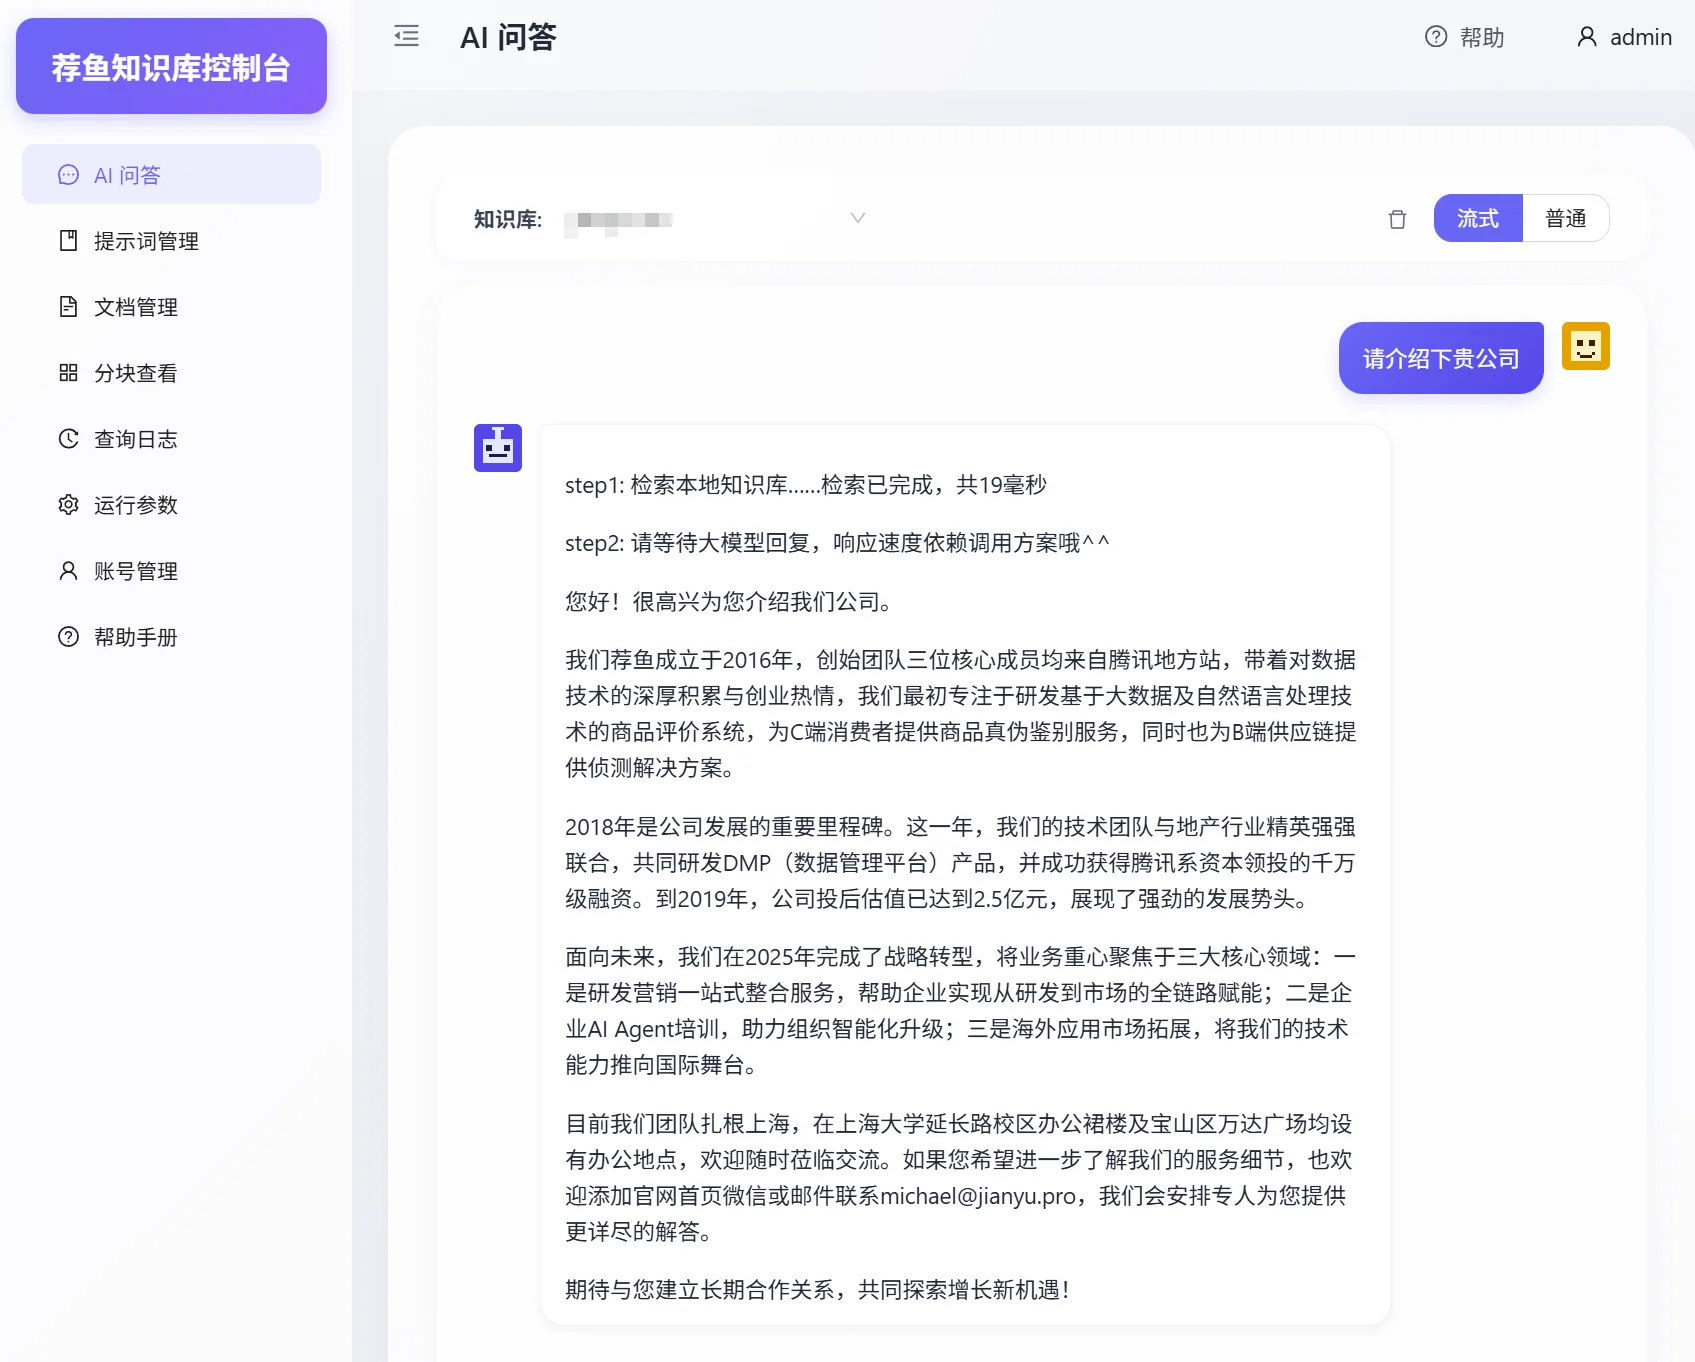
Task: Open 查询日志 using the clock icon
Action: pyautogui.click(x=67, y=438)
